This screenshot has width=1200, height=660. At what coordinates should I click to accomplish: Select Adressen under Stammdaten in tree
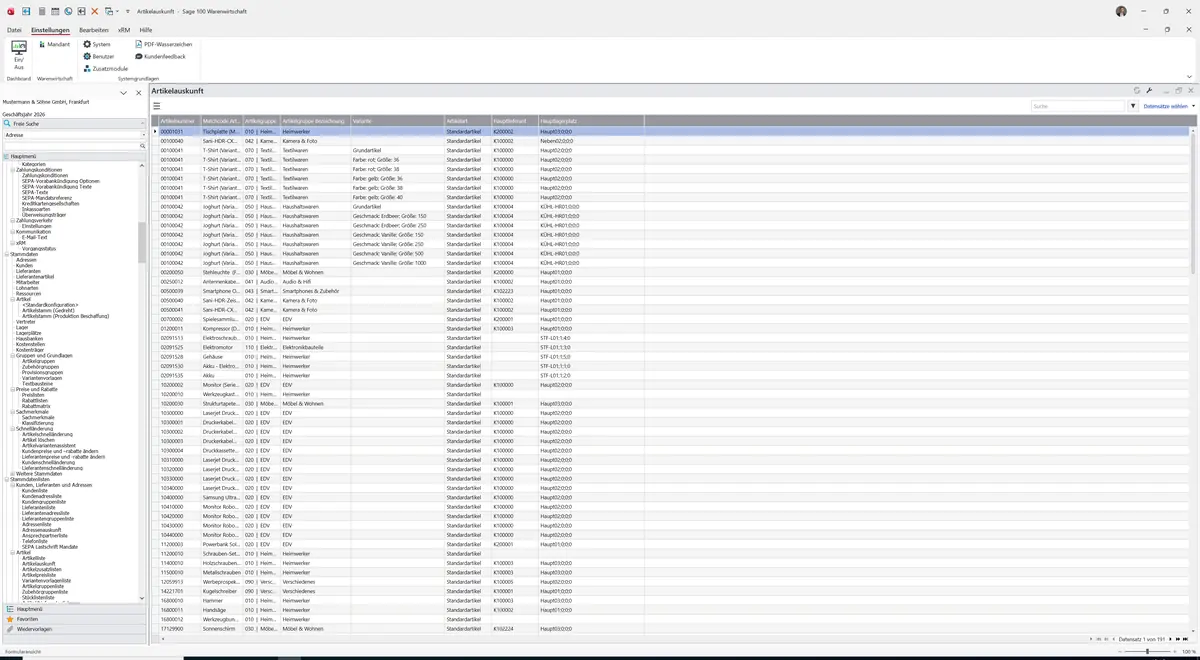click(x=27, y=259)
